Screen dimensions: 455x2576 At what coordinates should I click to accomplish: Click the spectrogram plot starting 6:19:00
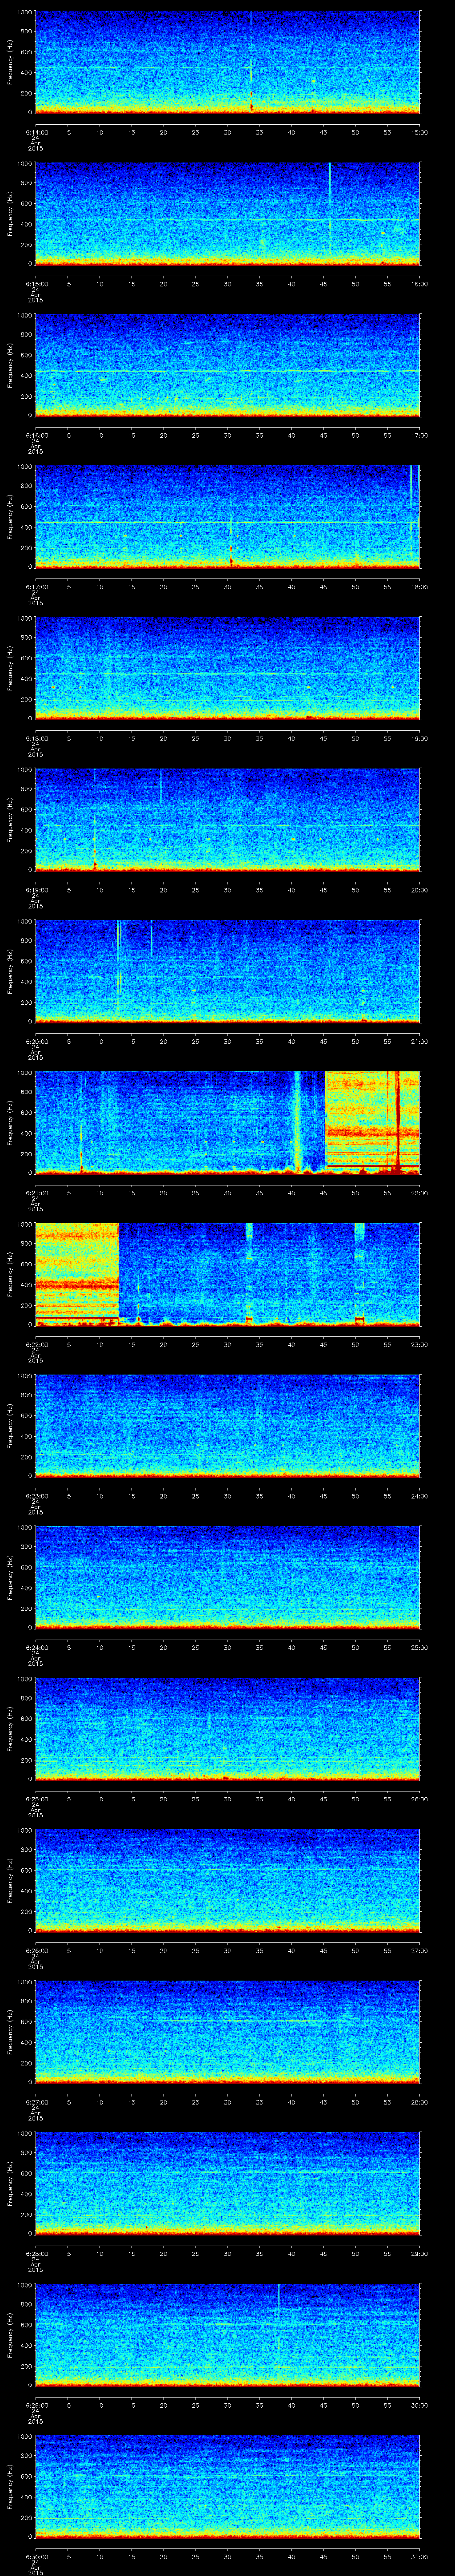(x=228, y=820)
